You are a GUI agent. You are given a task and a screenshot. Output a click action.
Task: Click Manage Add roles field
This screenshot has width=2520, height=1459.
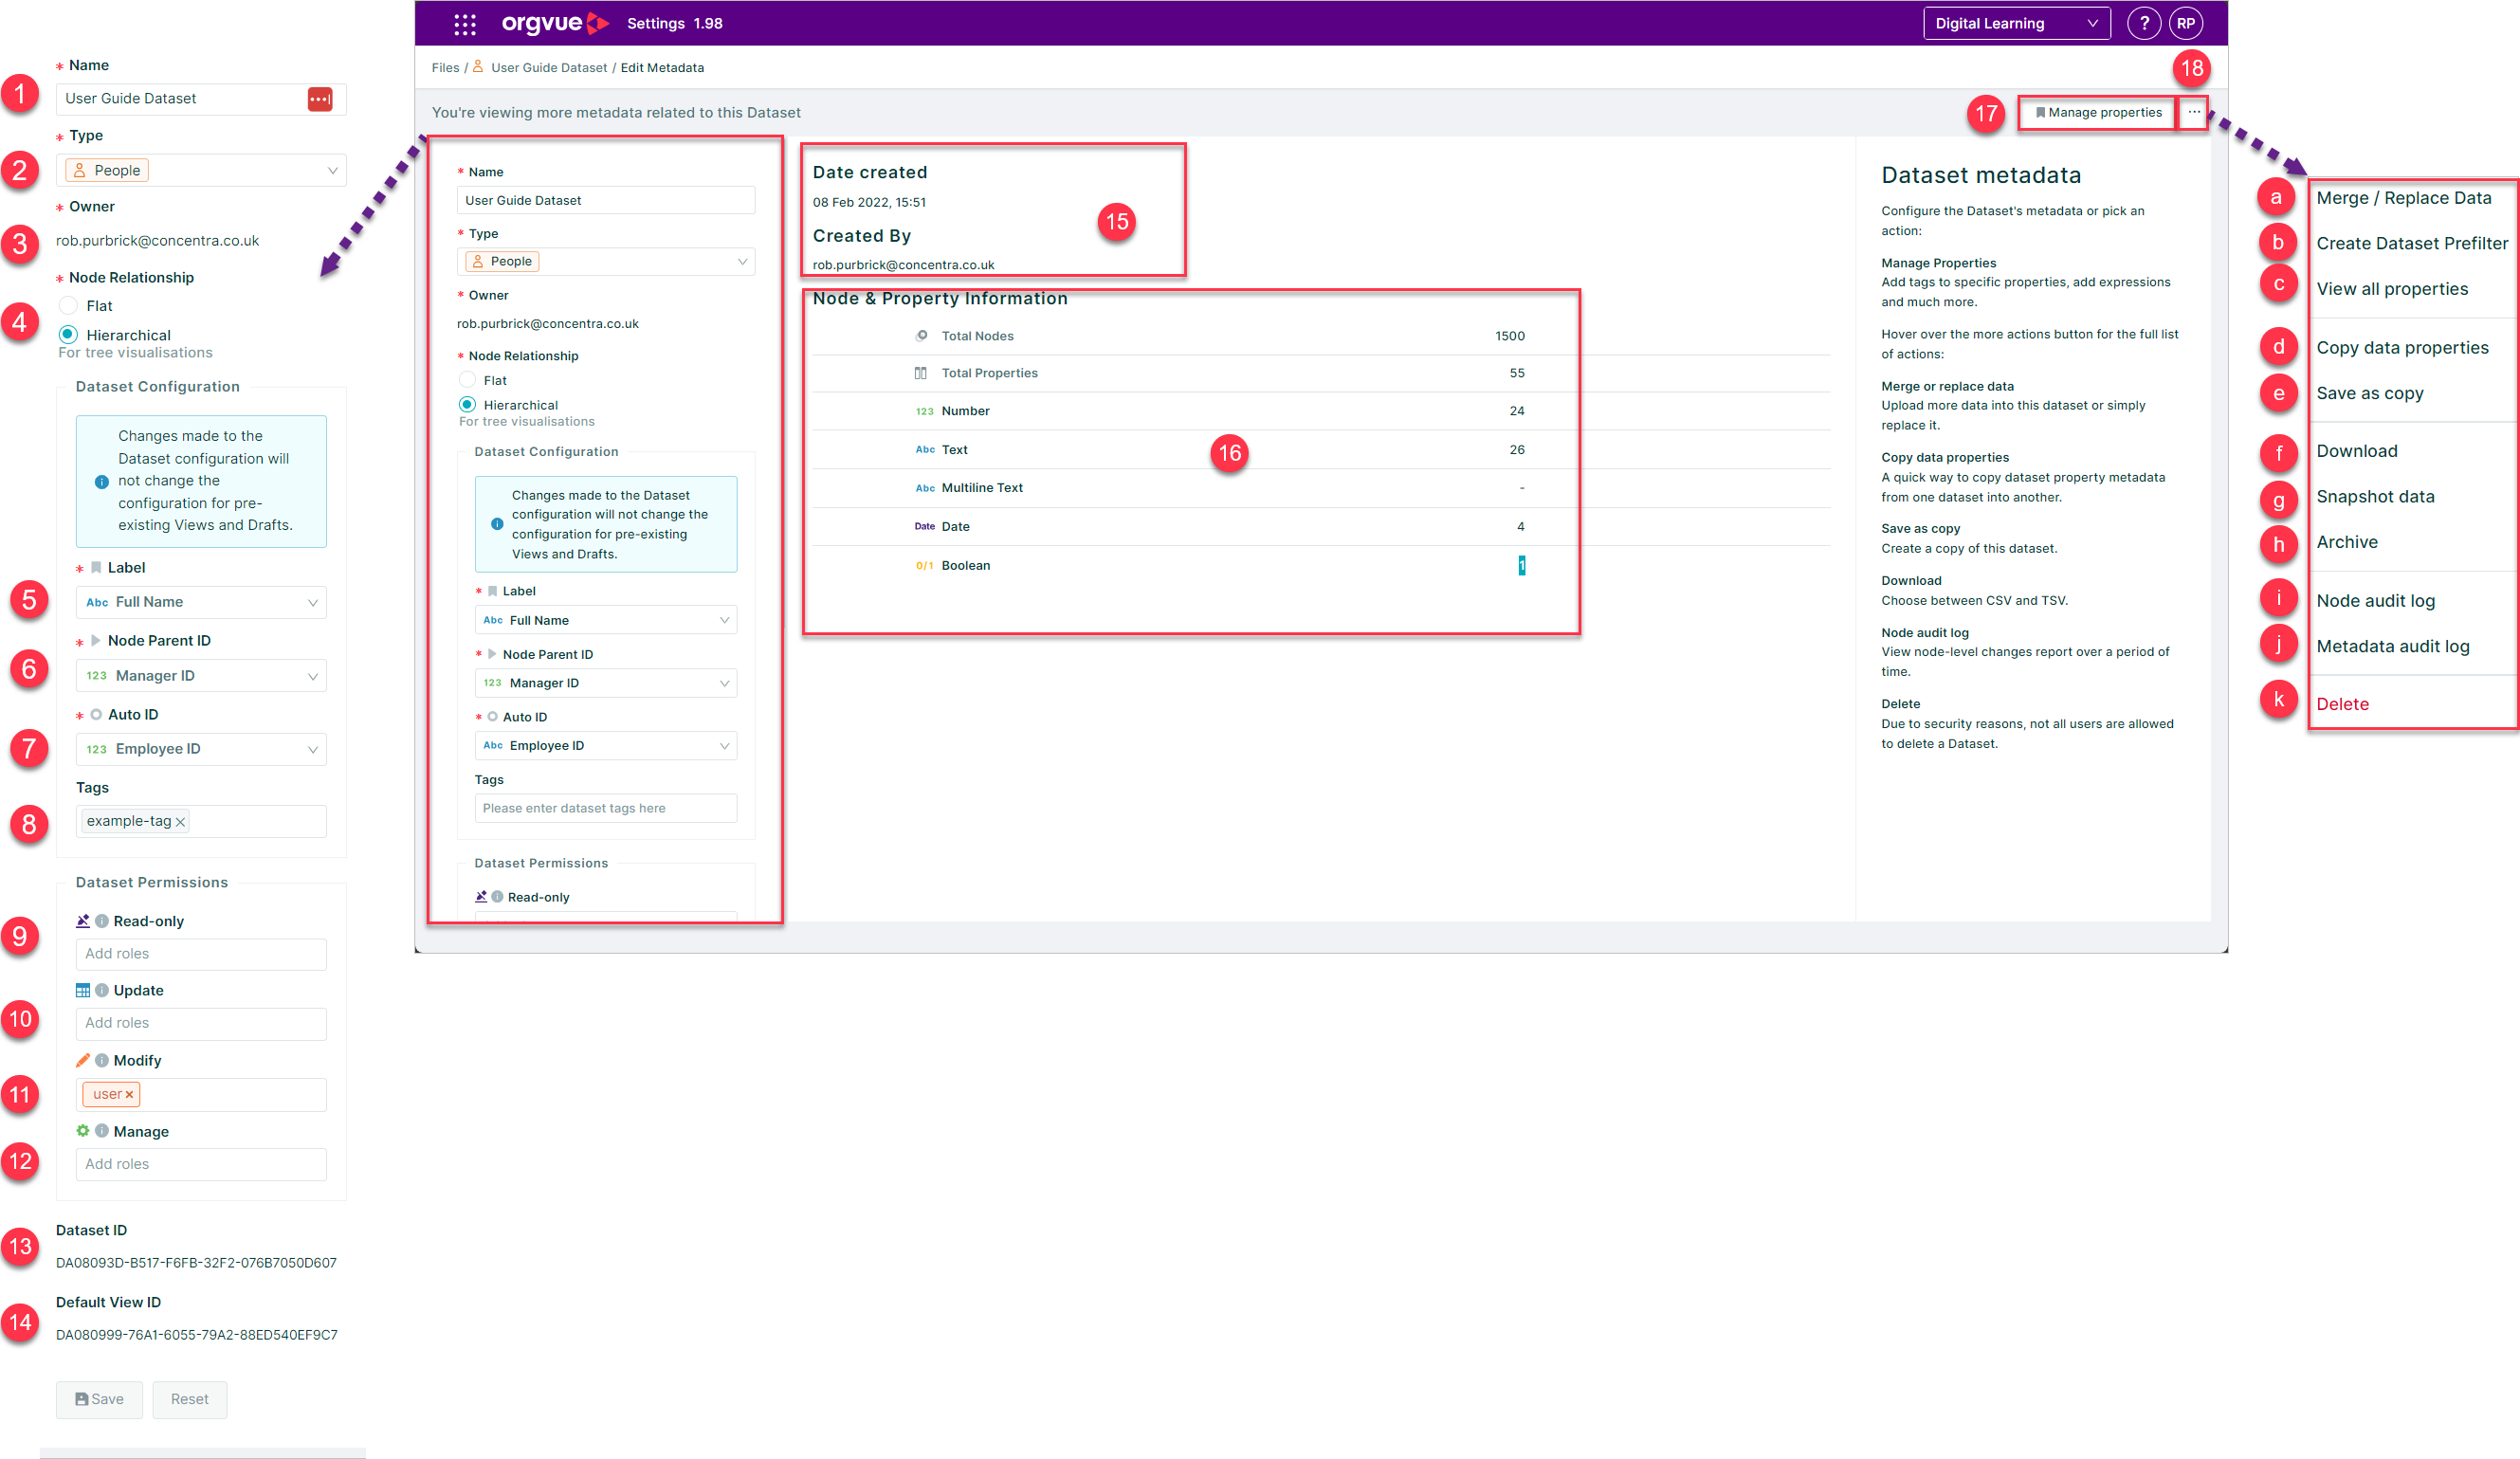click(x=201, y=1165)
